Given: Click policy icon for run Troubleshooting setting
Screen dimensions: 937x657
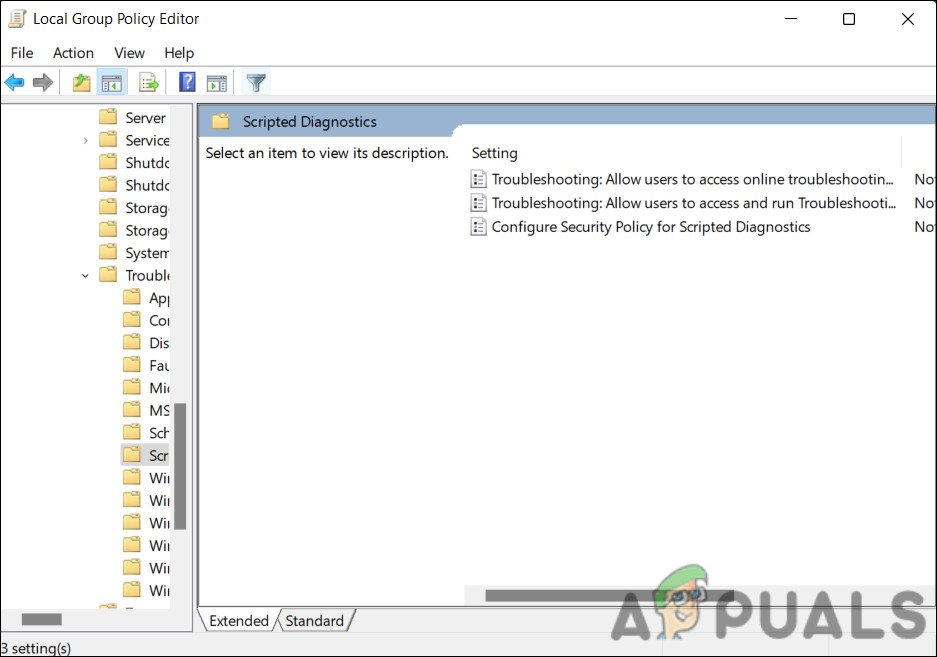Looking at the screenshot, I should 478,203.
